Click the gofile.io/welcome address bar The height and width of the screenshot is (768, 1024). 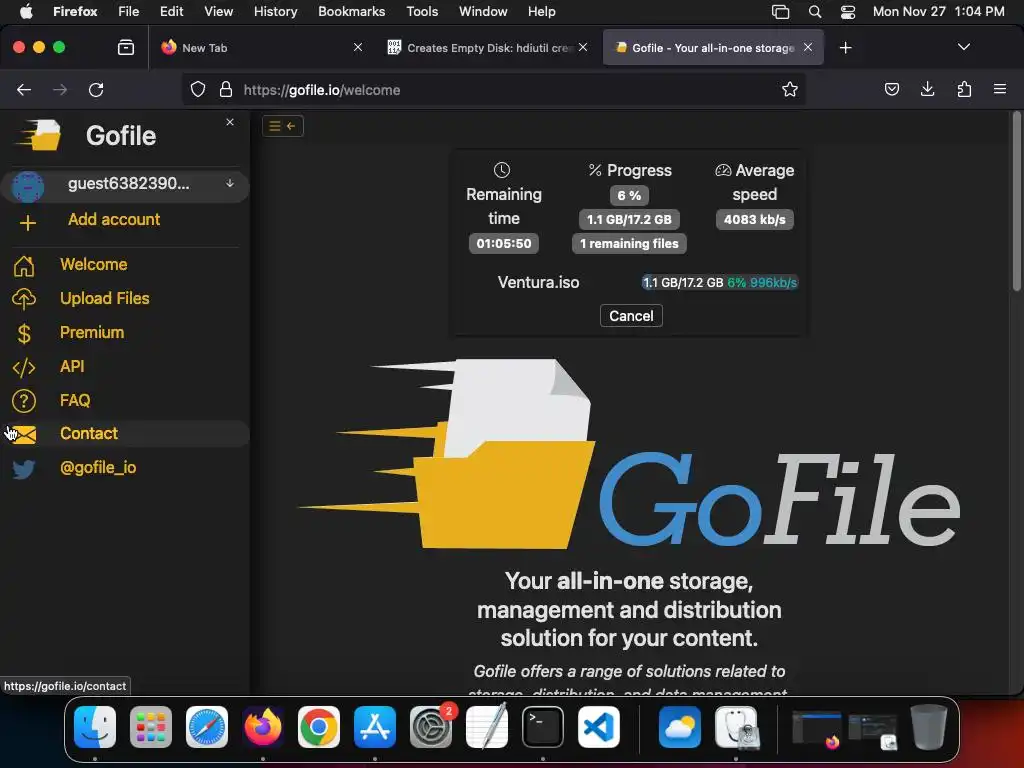(492, 89)
